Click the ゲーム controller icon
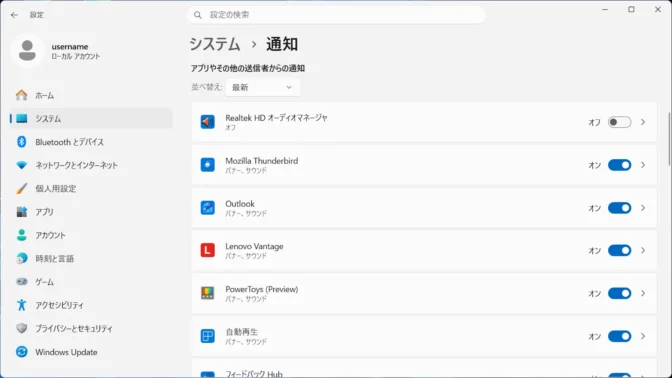672x378 pixels. (x=21, y=282)
